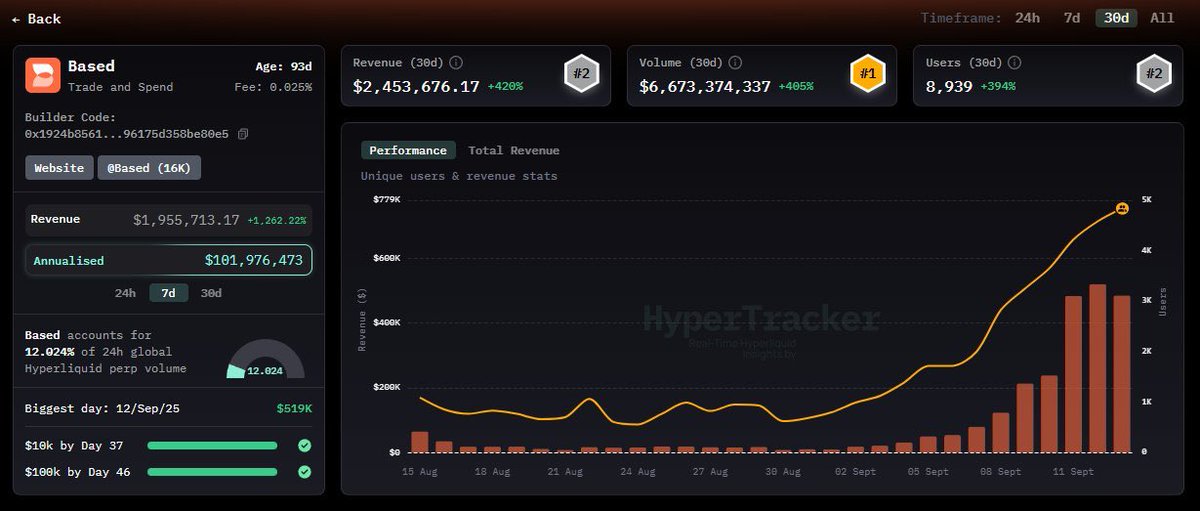Screen dimensions: 1200x511
Task: Show info for Volume (30d) icon
Action: (735, 63)
